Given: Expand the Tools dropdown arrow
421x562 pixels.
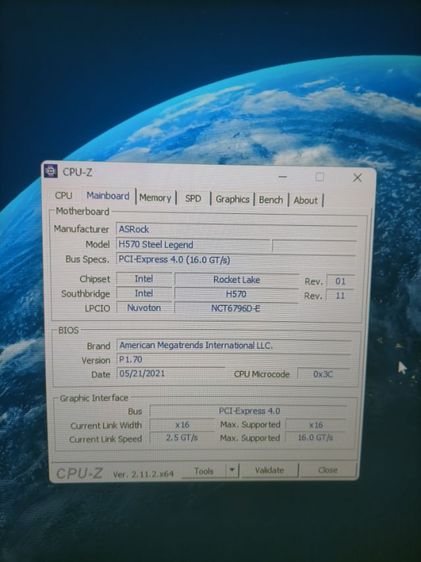Looking at the screenshot, I should [x=232, y=470].
